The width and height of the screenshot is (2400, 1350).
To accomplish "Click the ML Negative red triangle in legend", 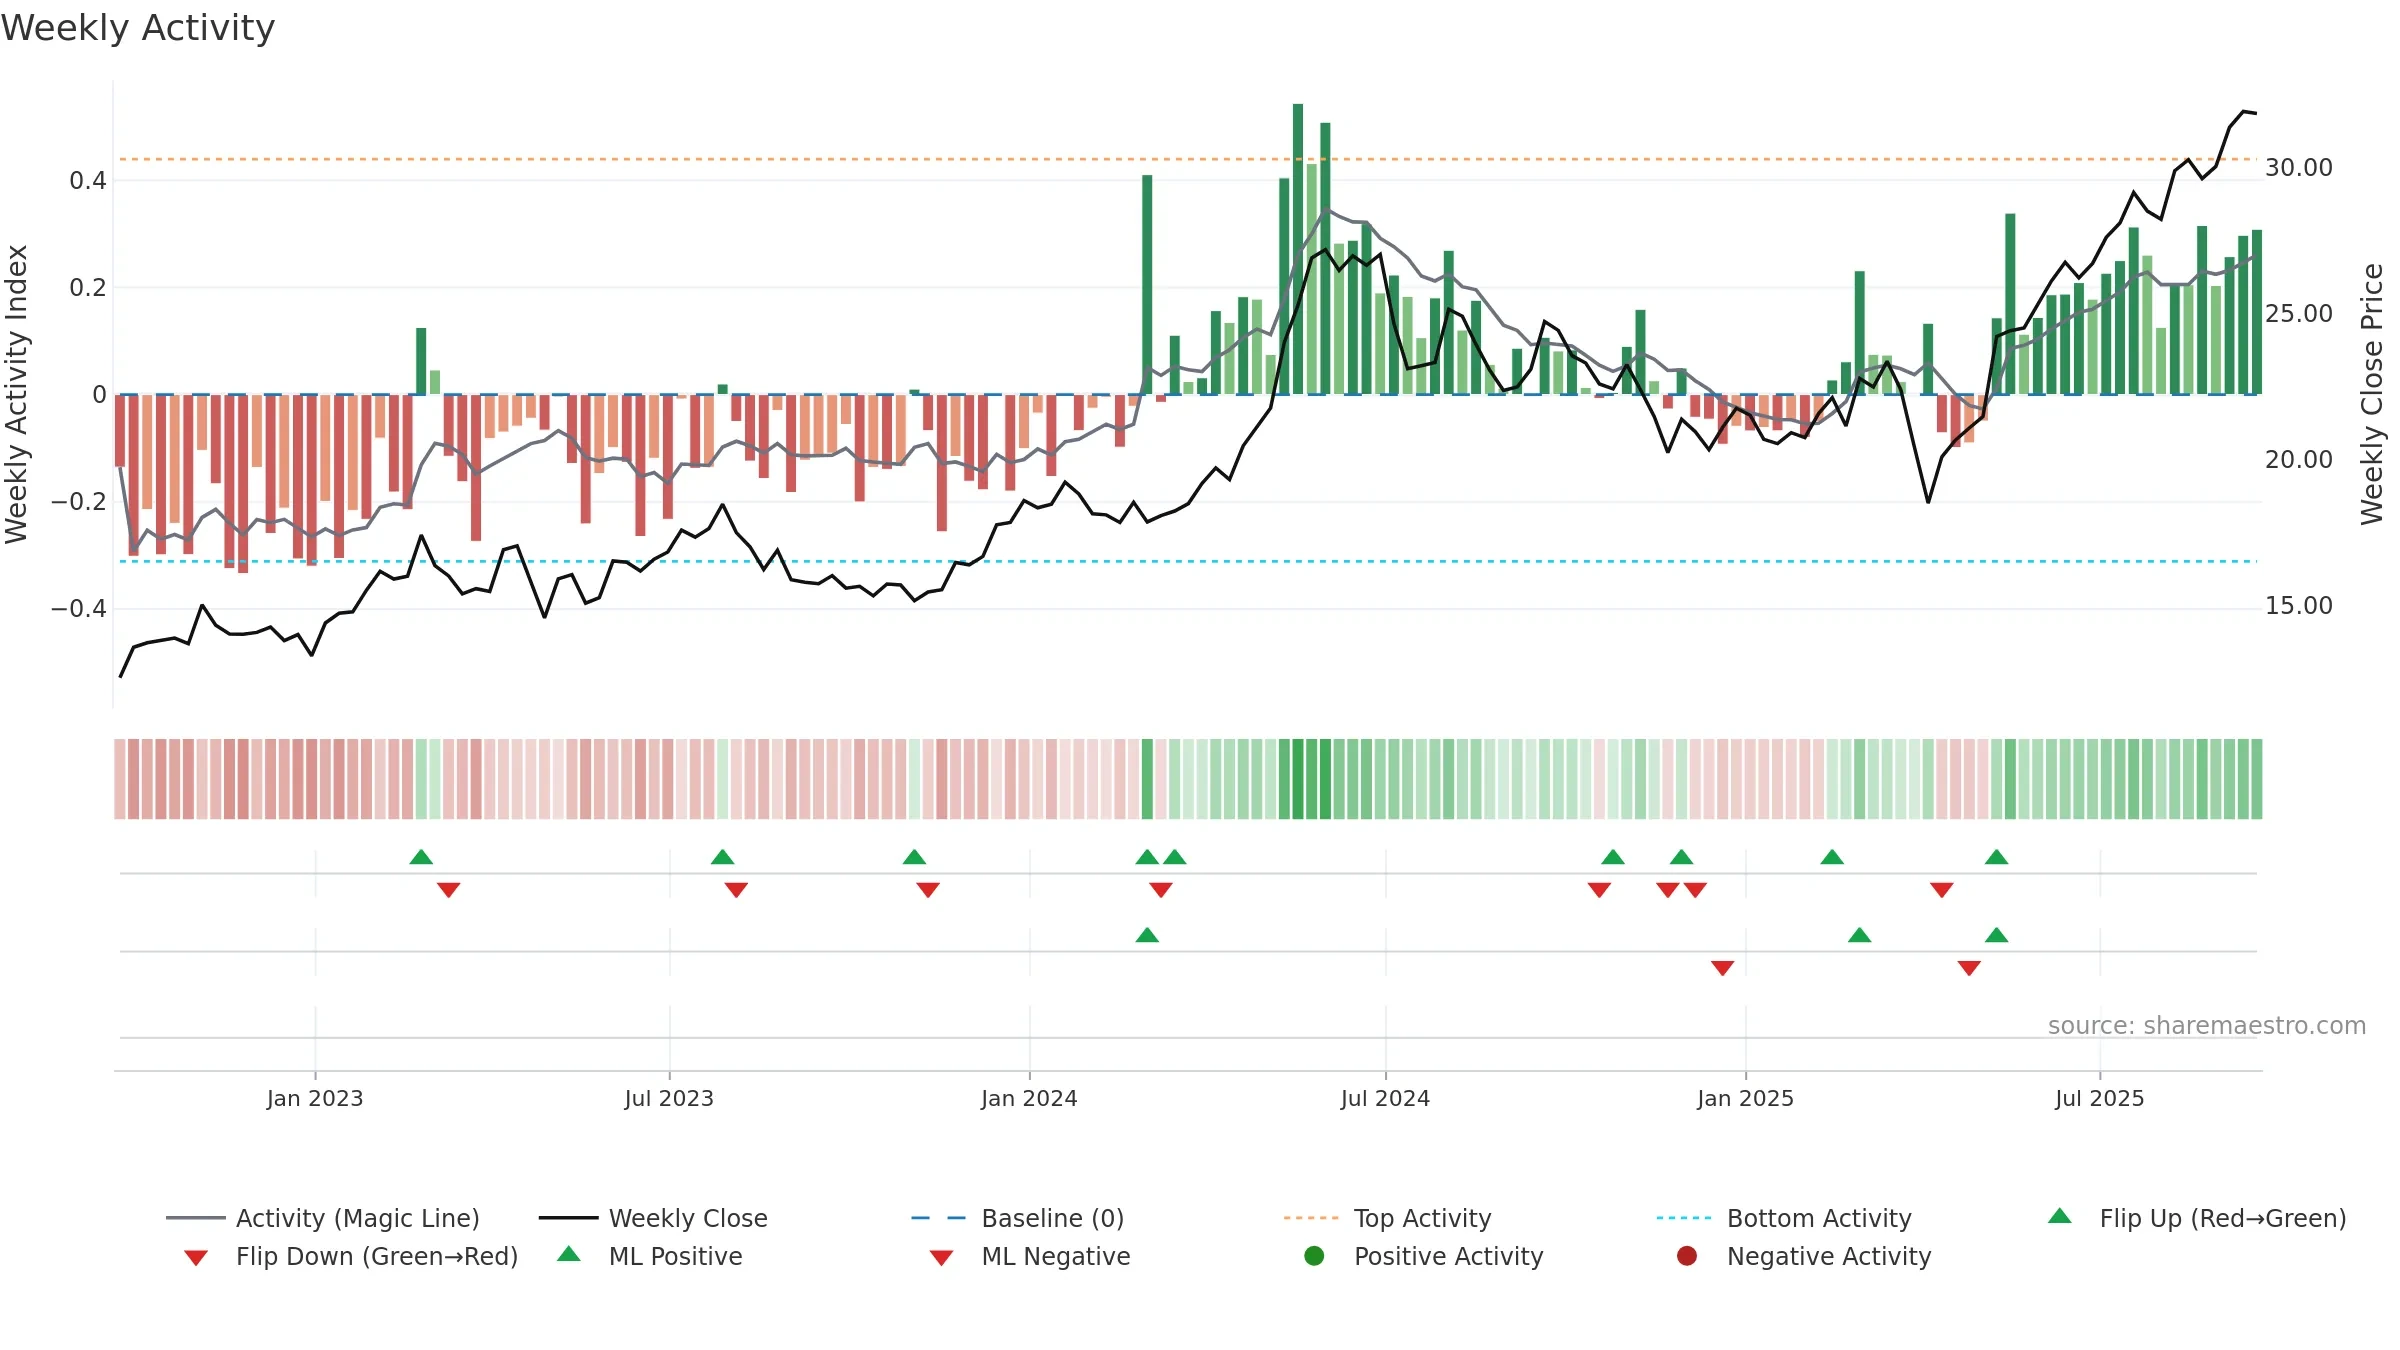I will coord(941,1258).
